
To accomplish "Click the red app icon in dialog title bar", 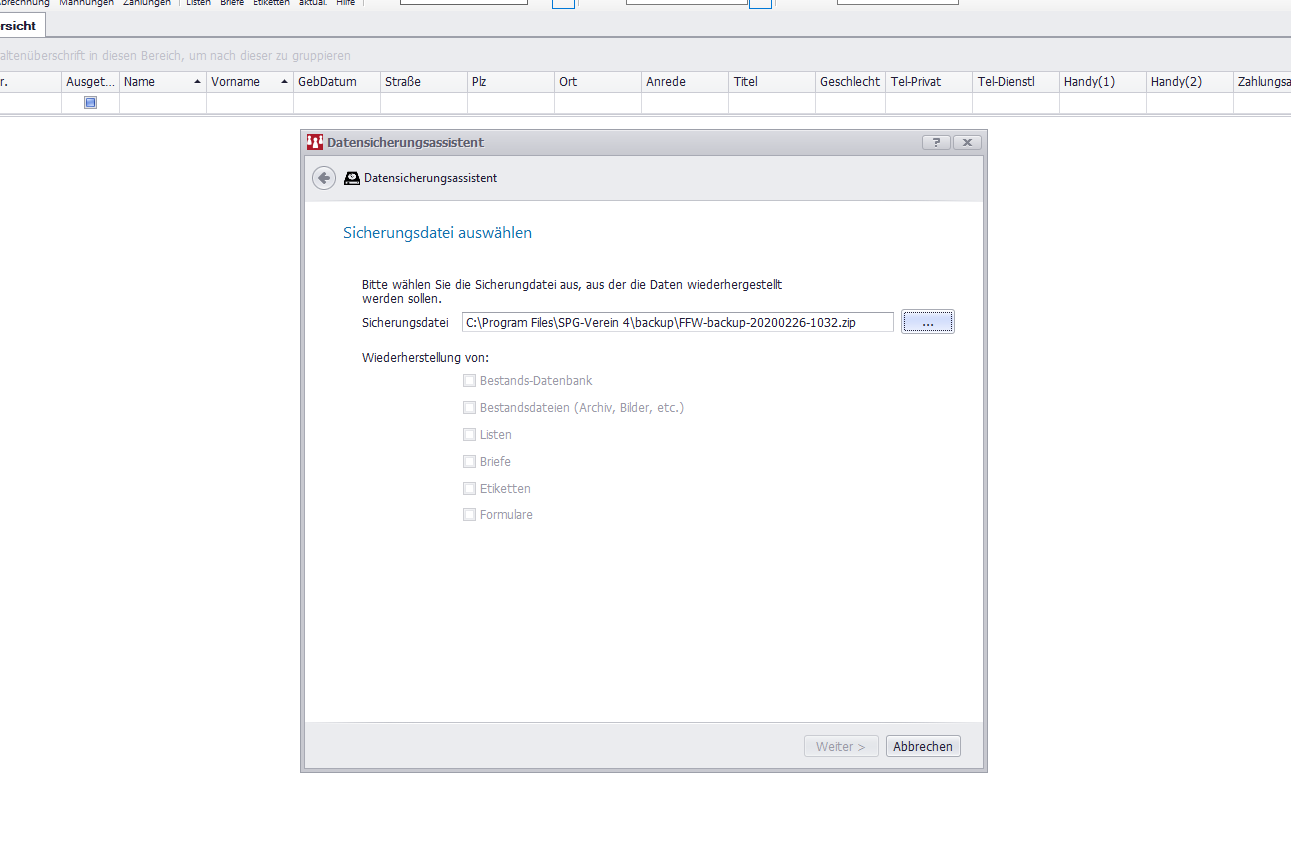I will coord(315,142).
